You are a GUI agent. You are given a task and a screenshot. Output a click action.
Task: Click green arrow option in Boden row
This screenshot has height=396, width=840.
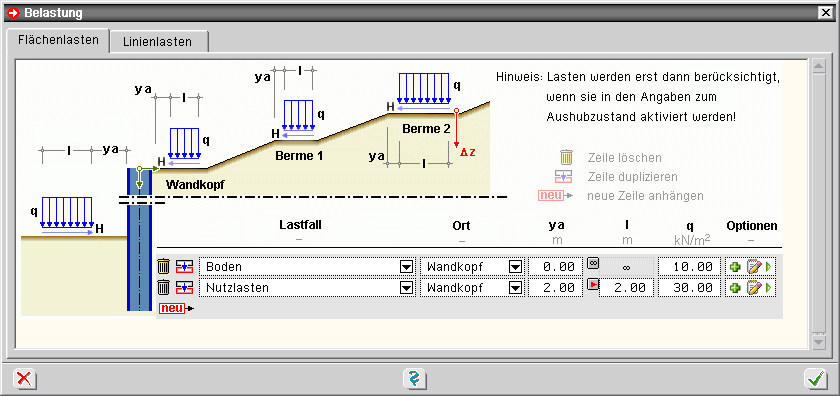(769, 267)
